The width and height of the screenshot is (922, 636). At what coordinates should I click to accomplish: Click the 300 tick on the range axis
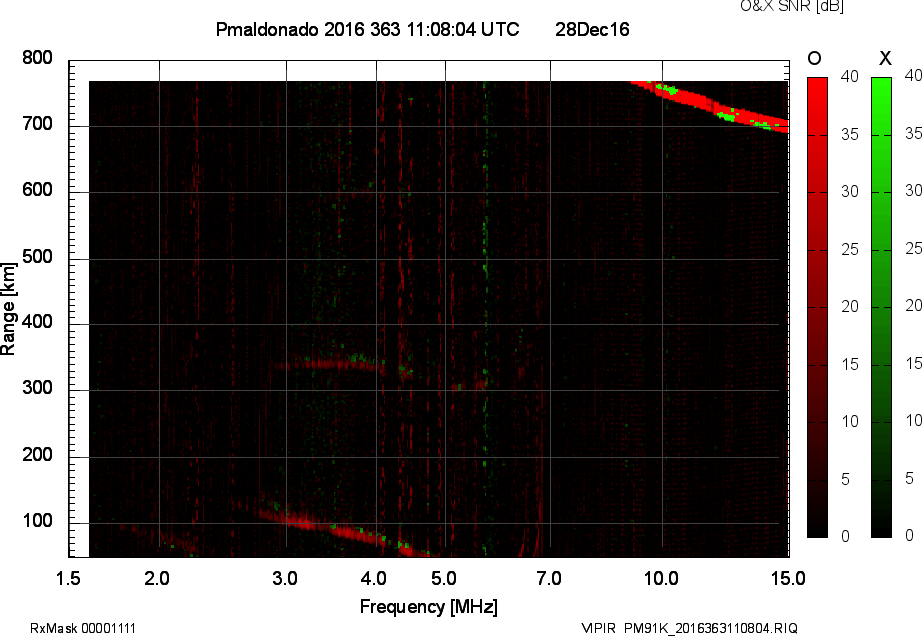coord(37,388)
